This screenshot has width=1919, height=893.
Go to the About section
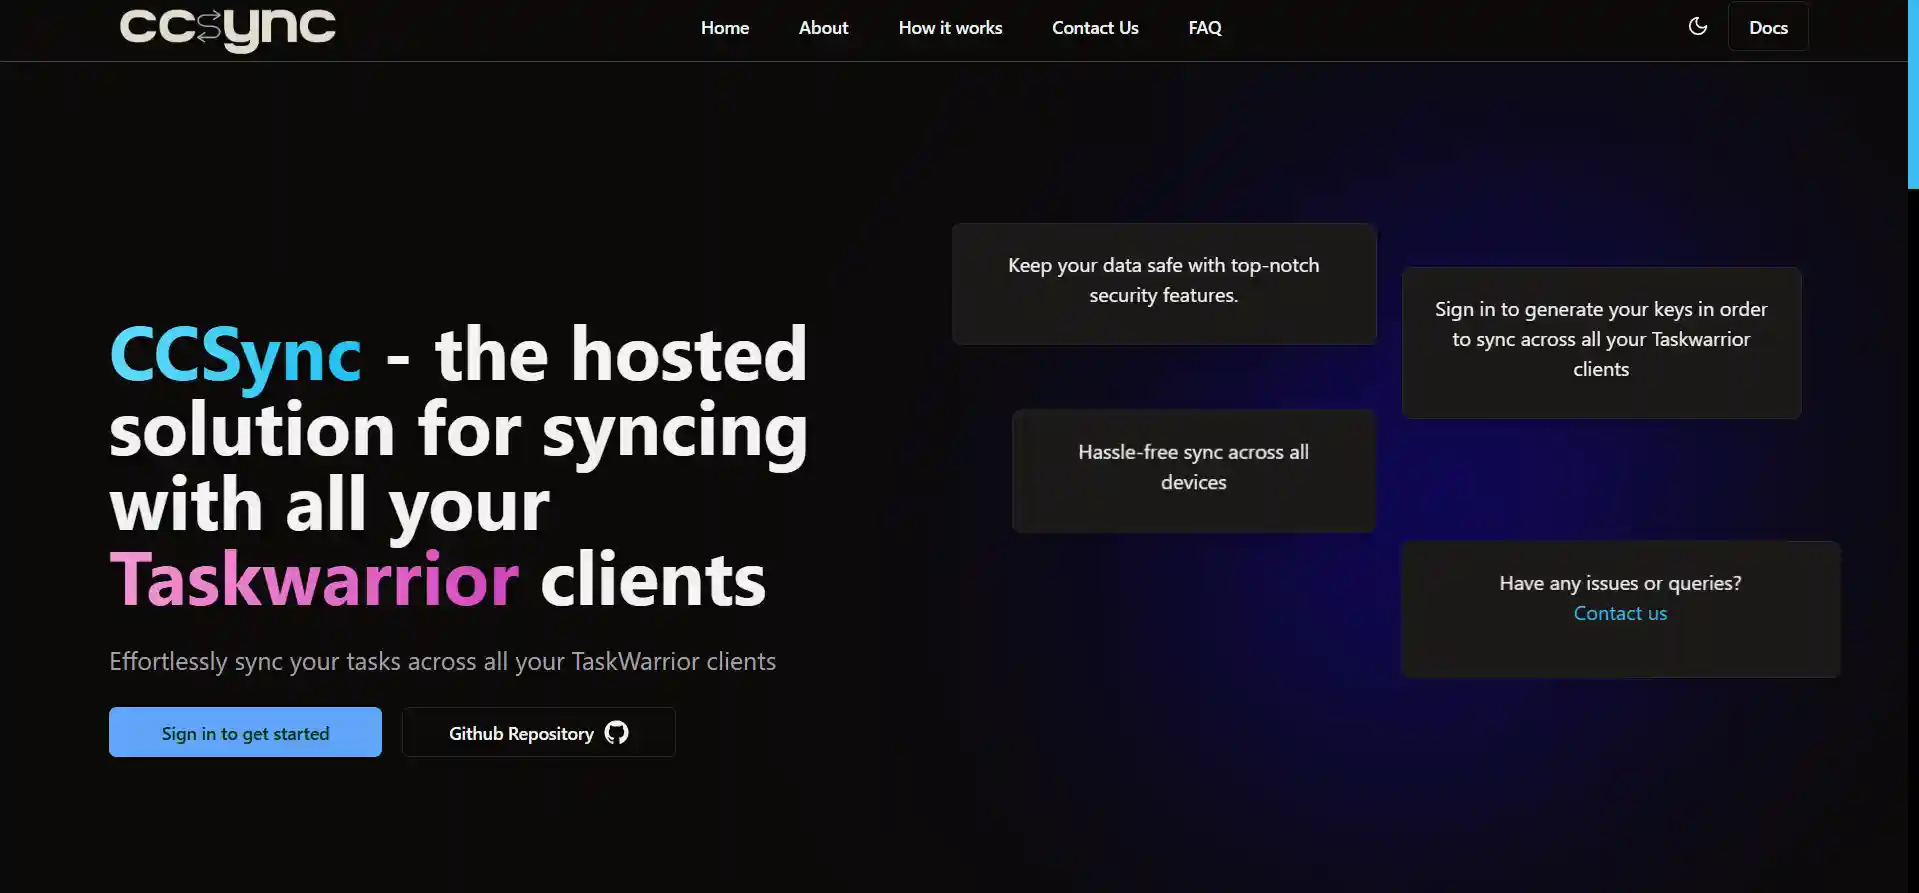click(823, 28)
